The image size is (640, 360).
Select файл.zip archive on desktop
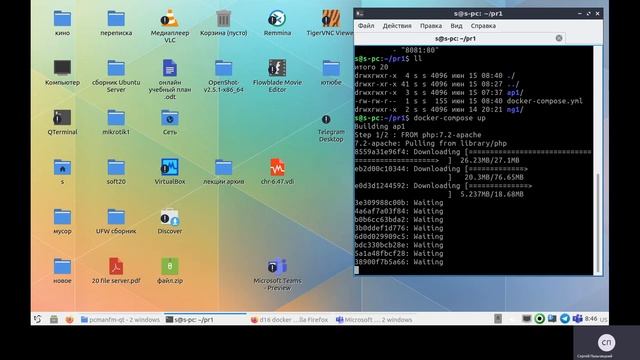169,267
